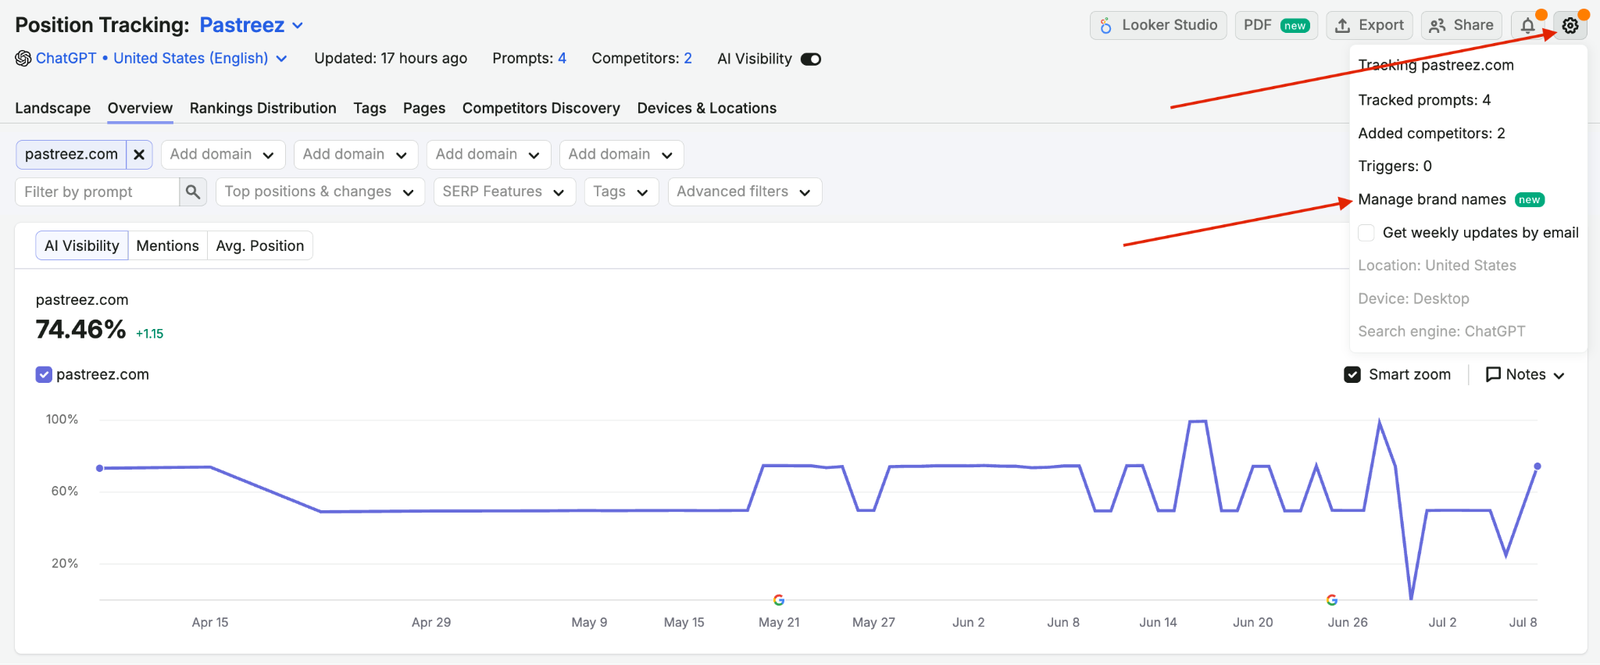
Task: Switch to the Pages tab
Action: pos(424,108)
